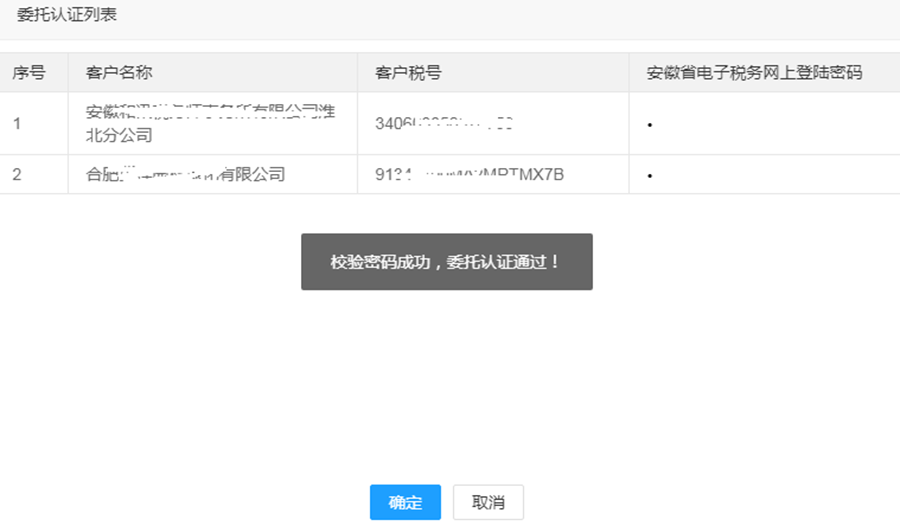Click the 委托认证列表 dialog title
Screen dimensions: 900x526
pyautogui.click(x=66, y=15)
